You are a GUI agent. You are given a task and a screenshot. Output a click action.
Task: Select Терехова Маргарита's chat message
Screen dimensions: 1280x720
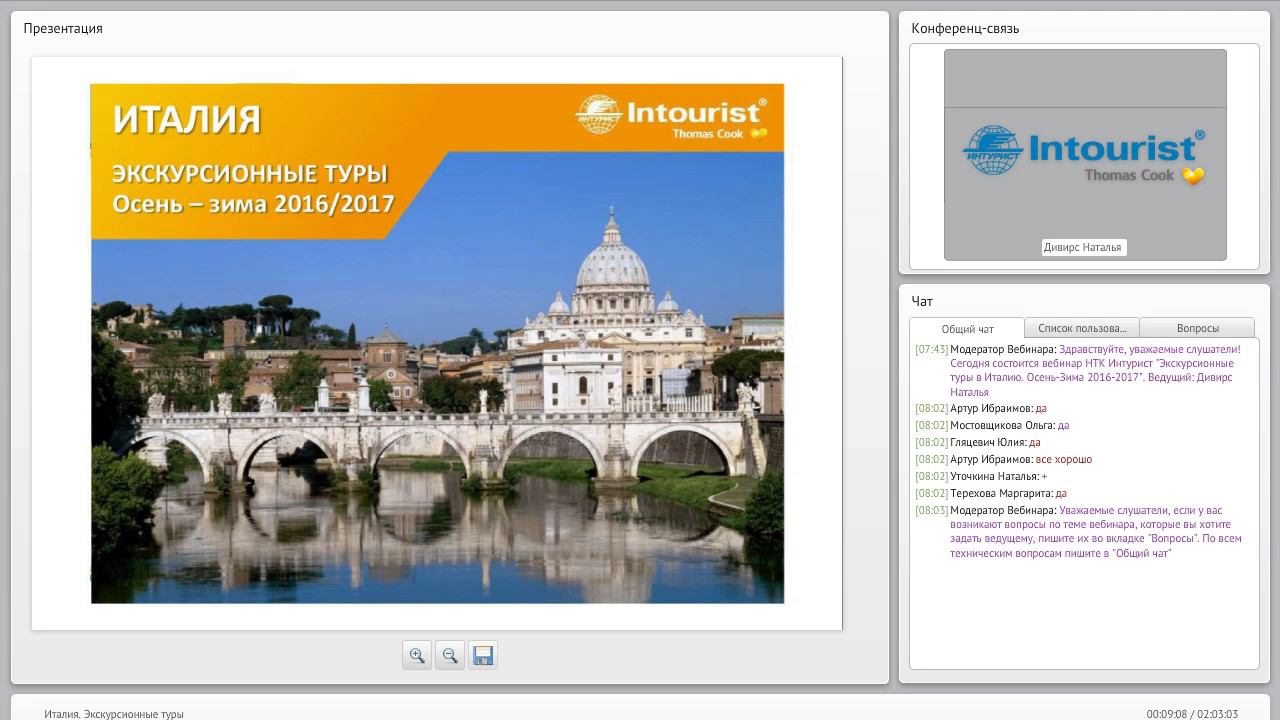991,493
